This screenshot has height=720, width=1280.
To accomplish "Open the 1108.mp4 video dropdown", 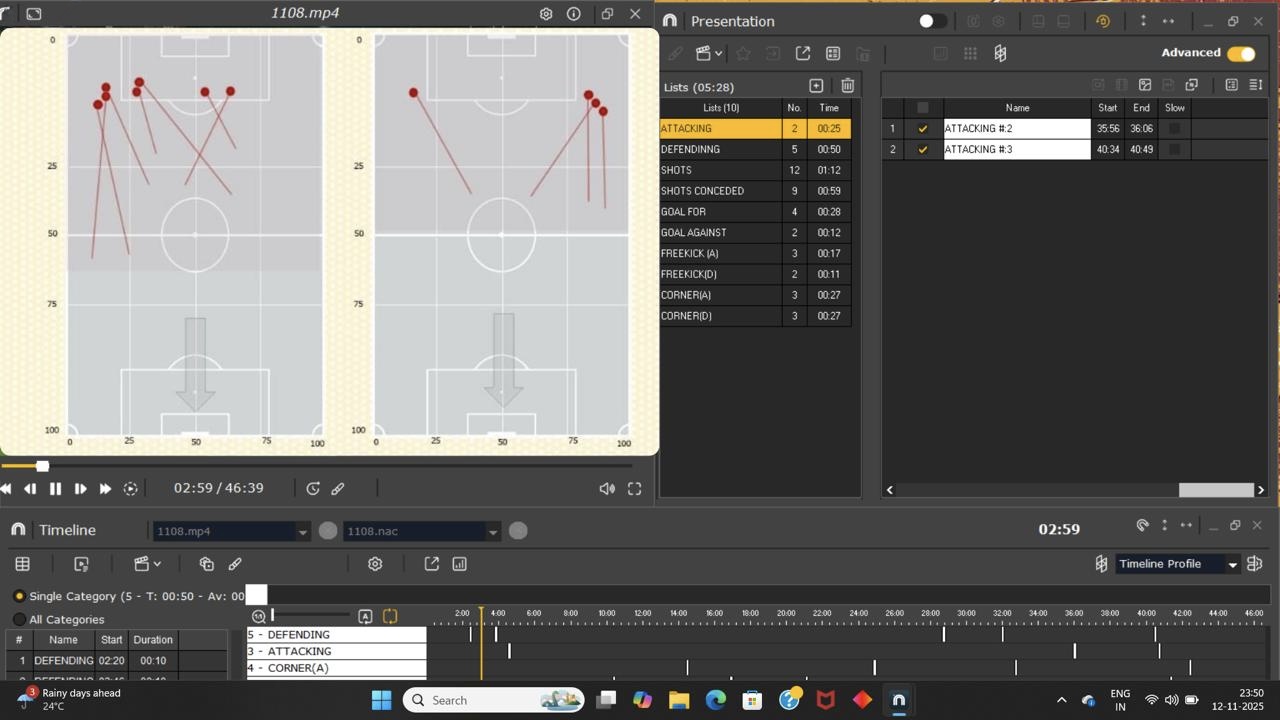I will click(x=302, y=532).
